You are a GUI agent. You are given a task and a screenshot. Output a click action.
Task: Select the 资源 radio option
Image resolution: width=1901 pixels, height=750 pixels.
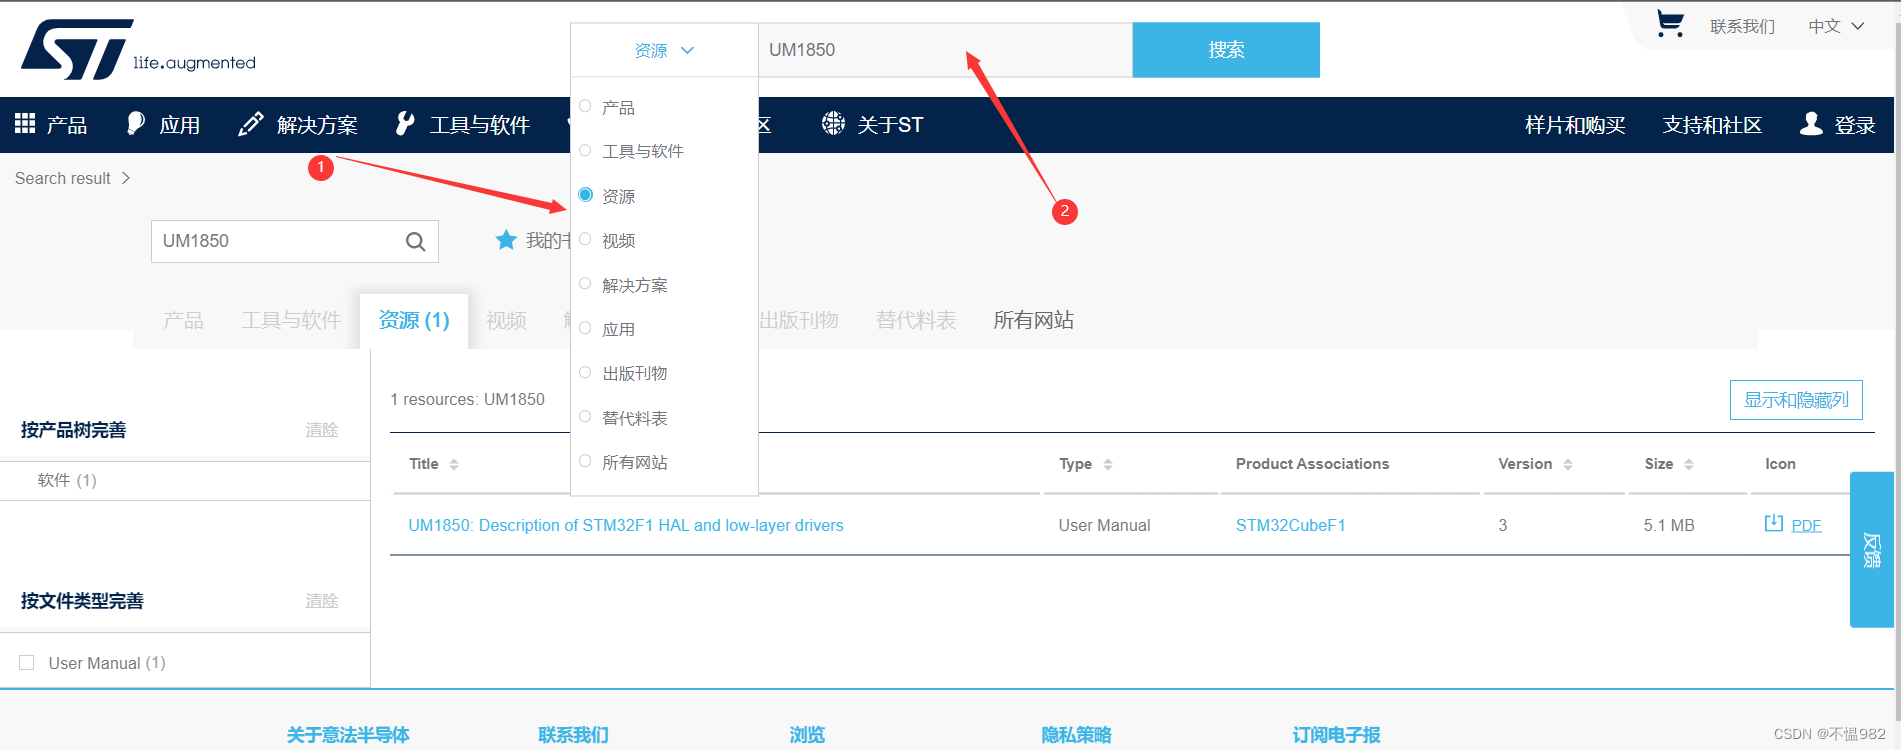(585, 194)
